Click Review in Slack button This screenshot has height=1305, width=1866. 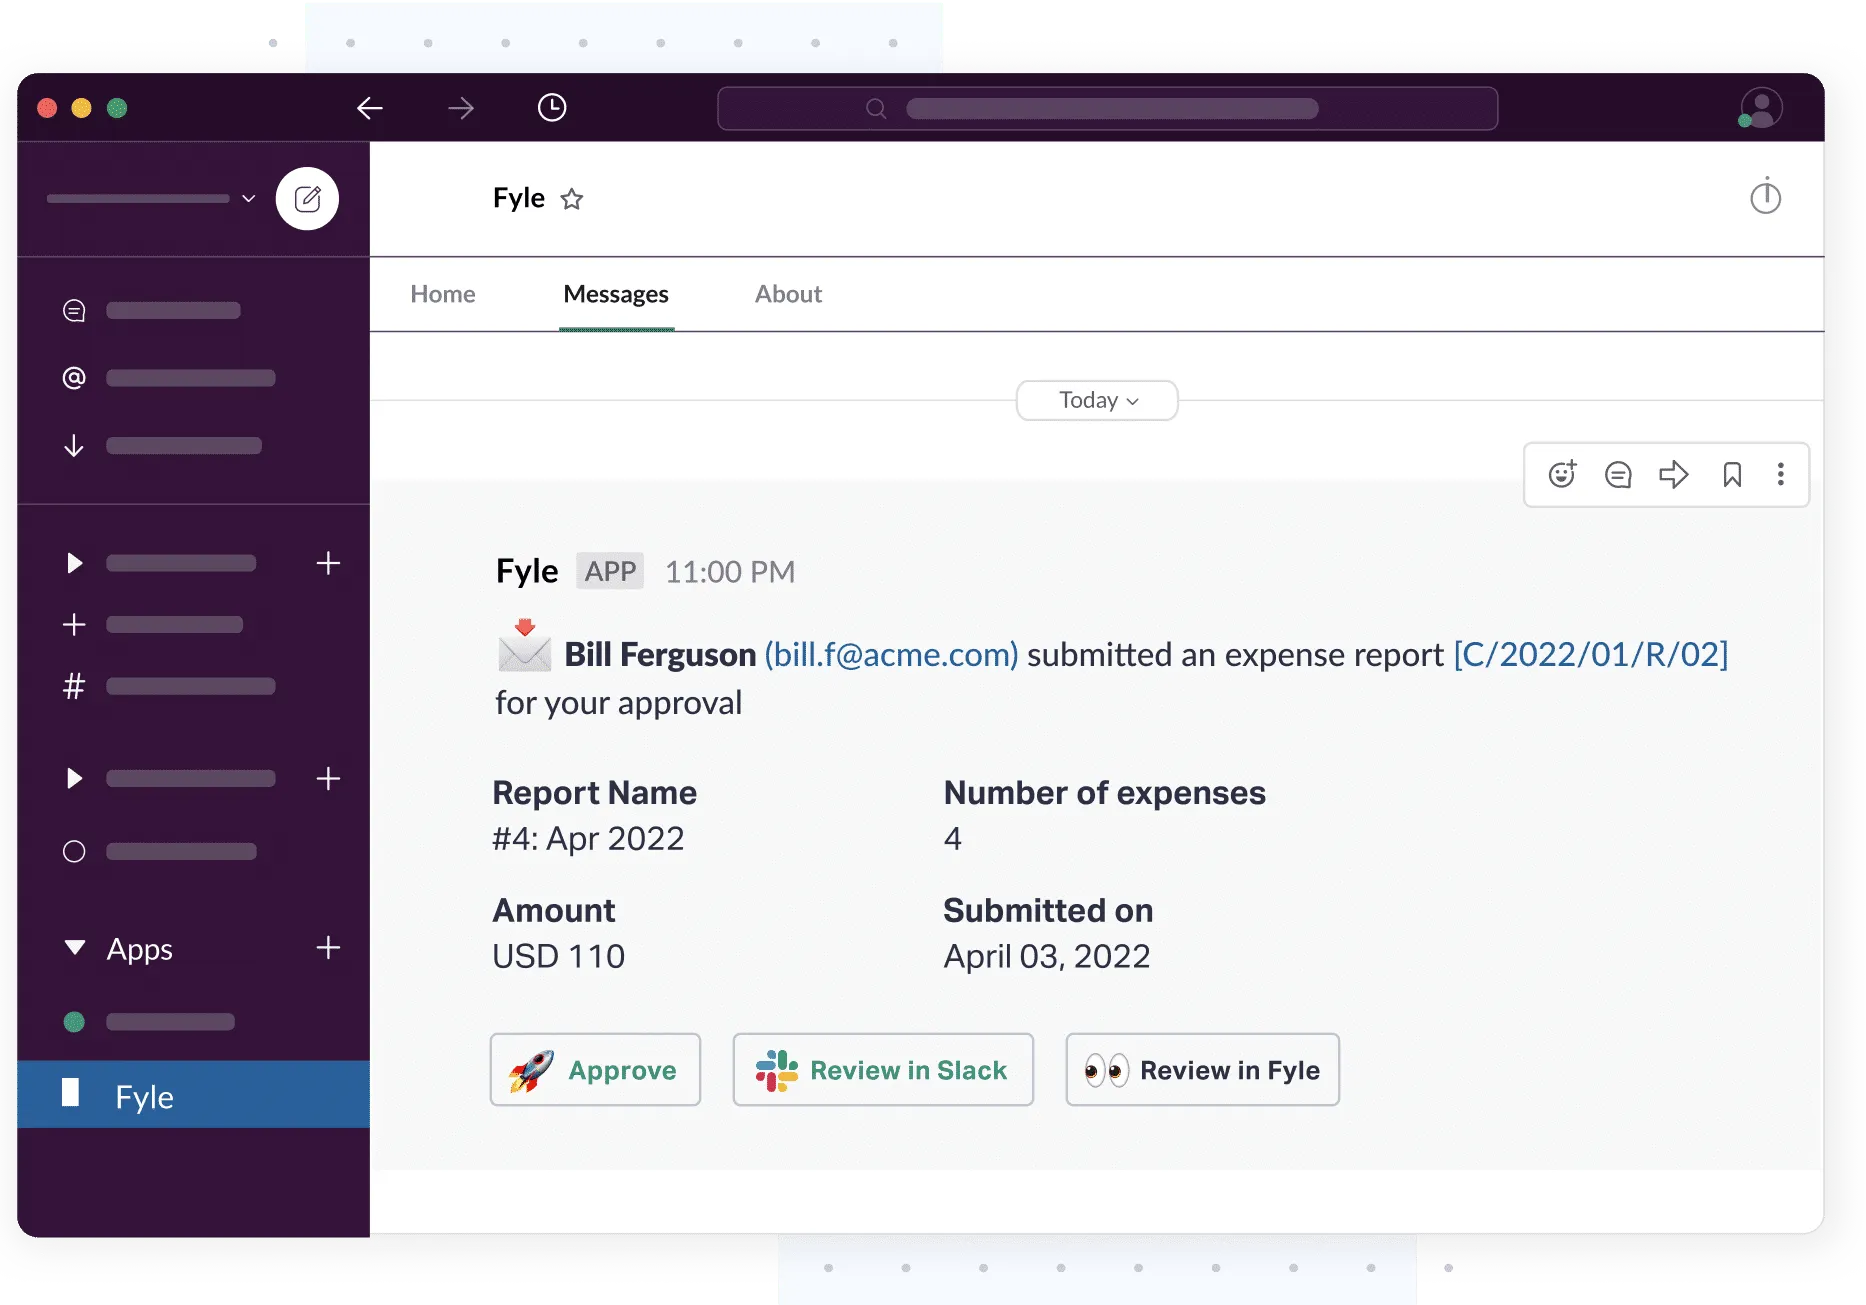[883, 1070]
